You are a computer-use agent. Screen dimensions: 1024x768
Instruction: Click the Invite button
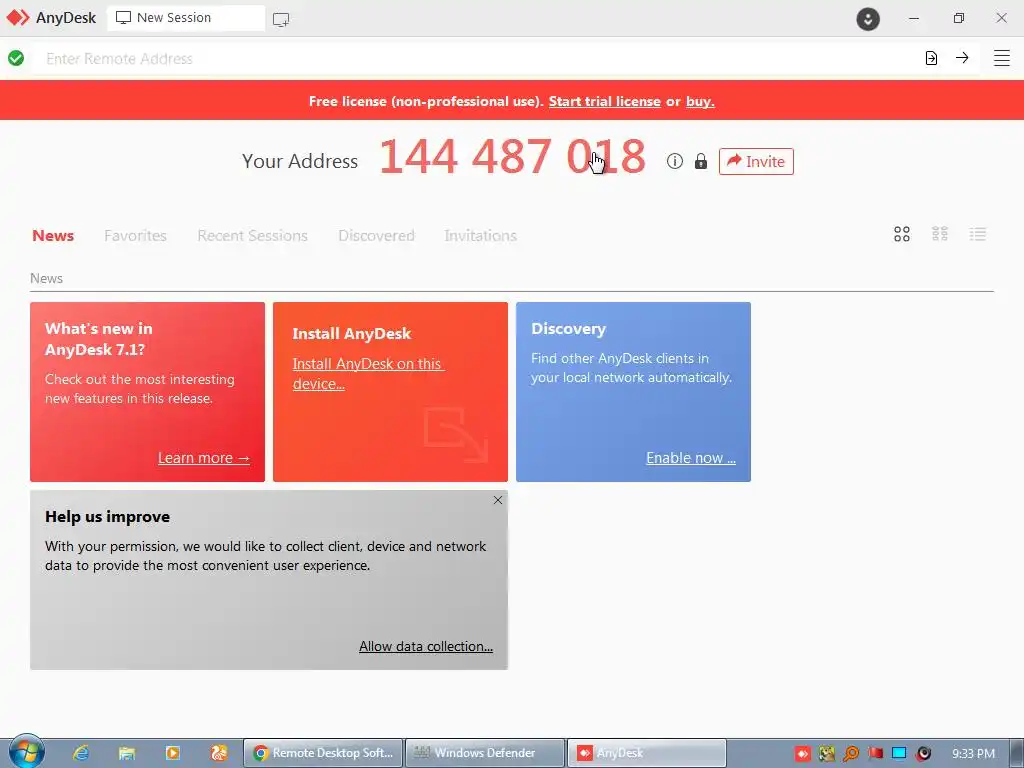point(756,161)
